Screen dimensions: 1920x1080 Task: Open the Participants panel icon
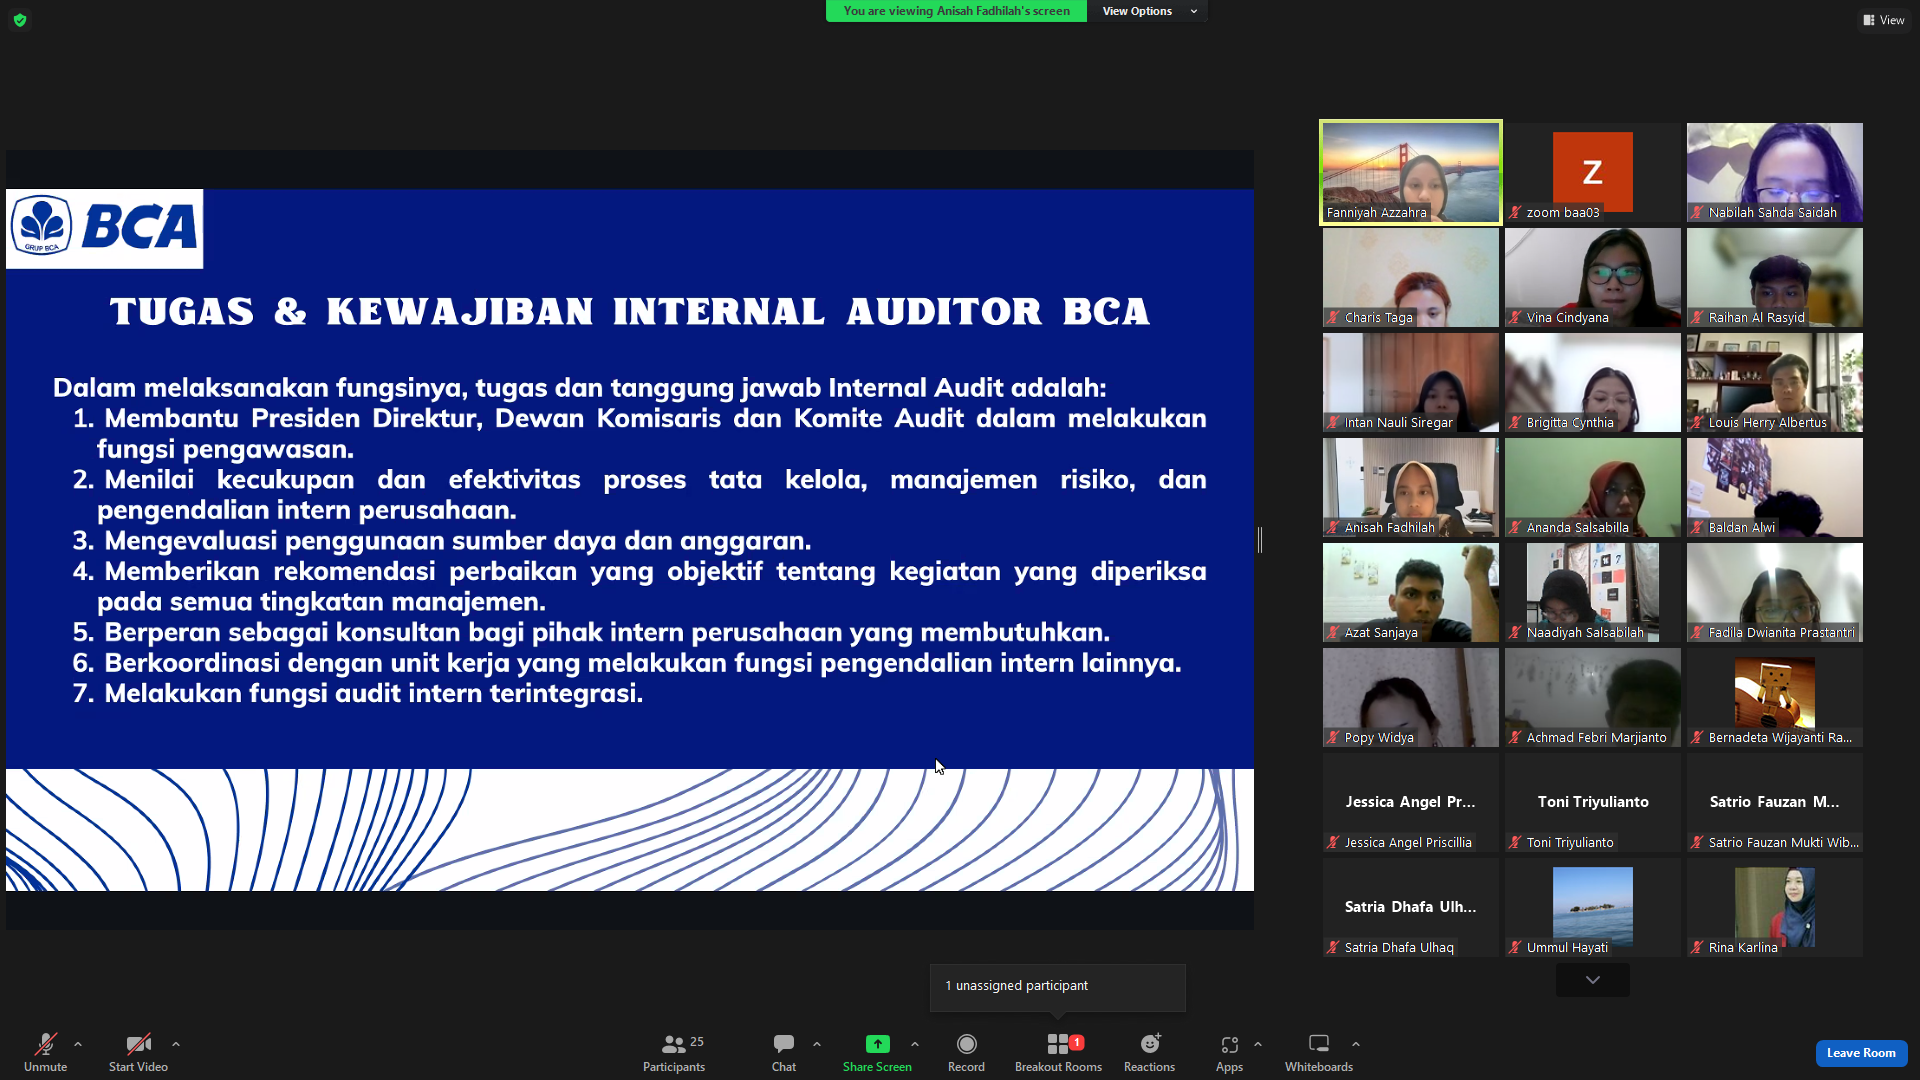674,1044
